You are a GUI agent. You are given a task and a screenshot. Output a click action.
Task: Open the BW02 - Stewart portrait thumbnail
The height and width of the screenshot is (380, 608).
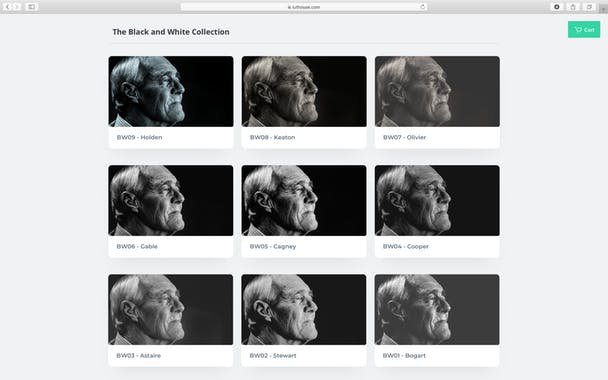(304, 309)
